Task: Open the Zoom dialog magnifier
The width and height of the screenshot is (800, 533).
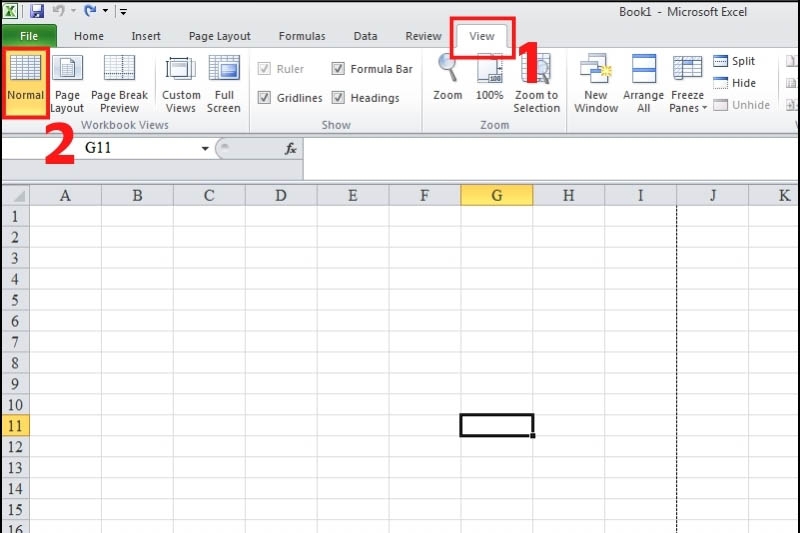Action: pos(447,78)
